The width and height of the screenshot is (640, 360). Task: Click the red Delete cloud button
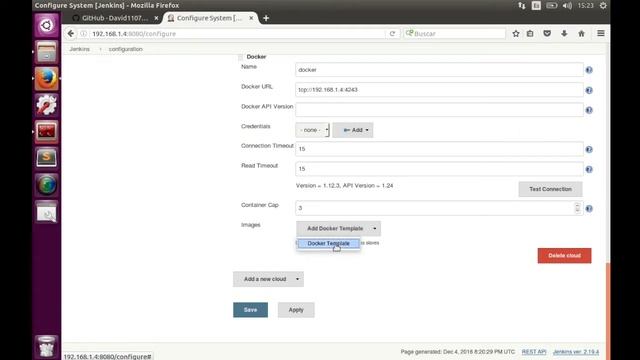tap(564, 256)
